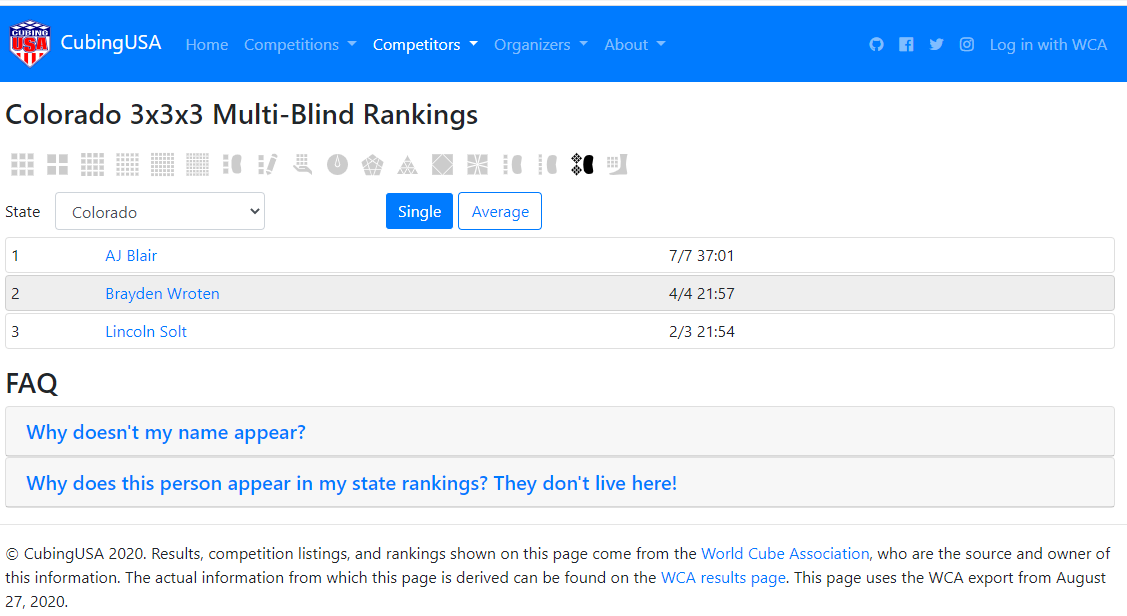1127x616 pixels.
Task: Select the 2x2x2 cube event icon
Action: [58, 165]
